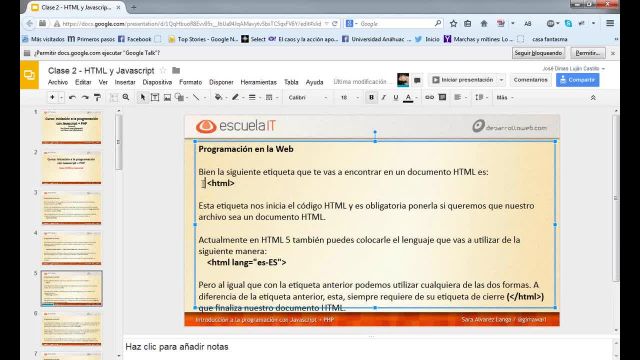Open the Calibri font dropdown
640x360 pixels.
[308, 98]
